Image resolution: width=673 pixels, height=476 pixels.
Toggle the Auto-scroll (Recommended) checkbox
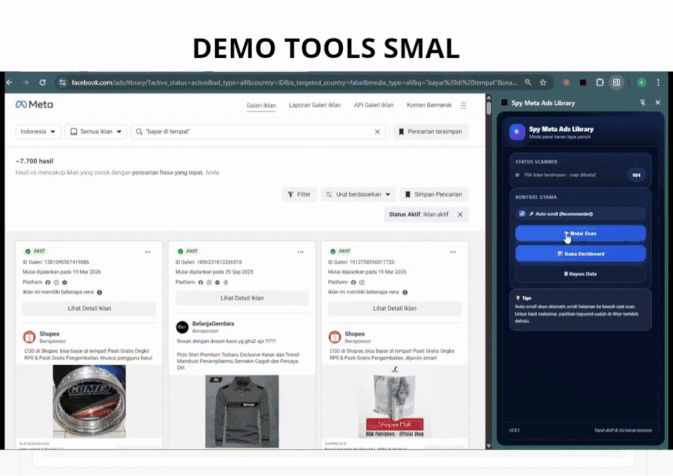point(522,214)
